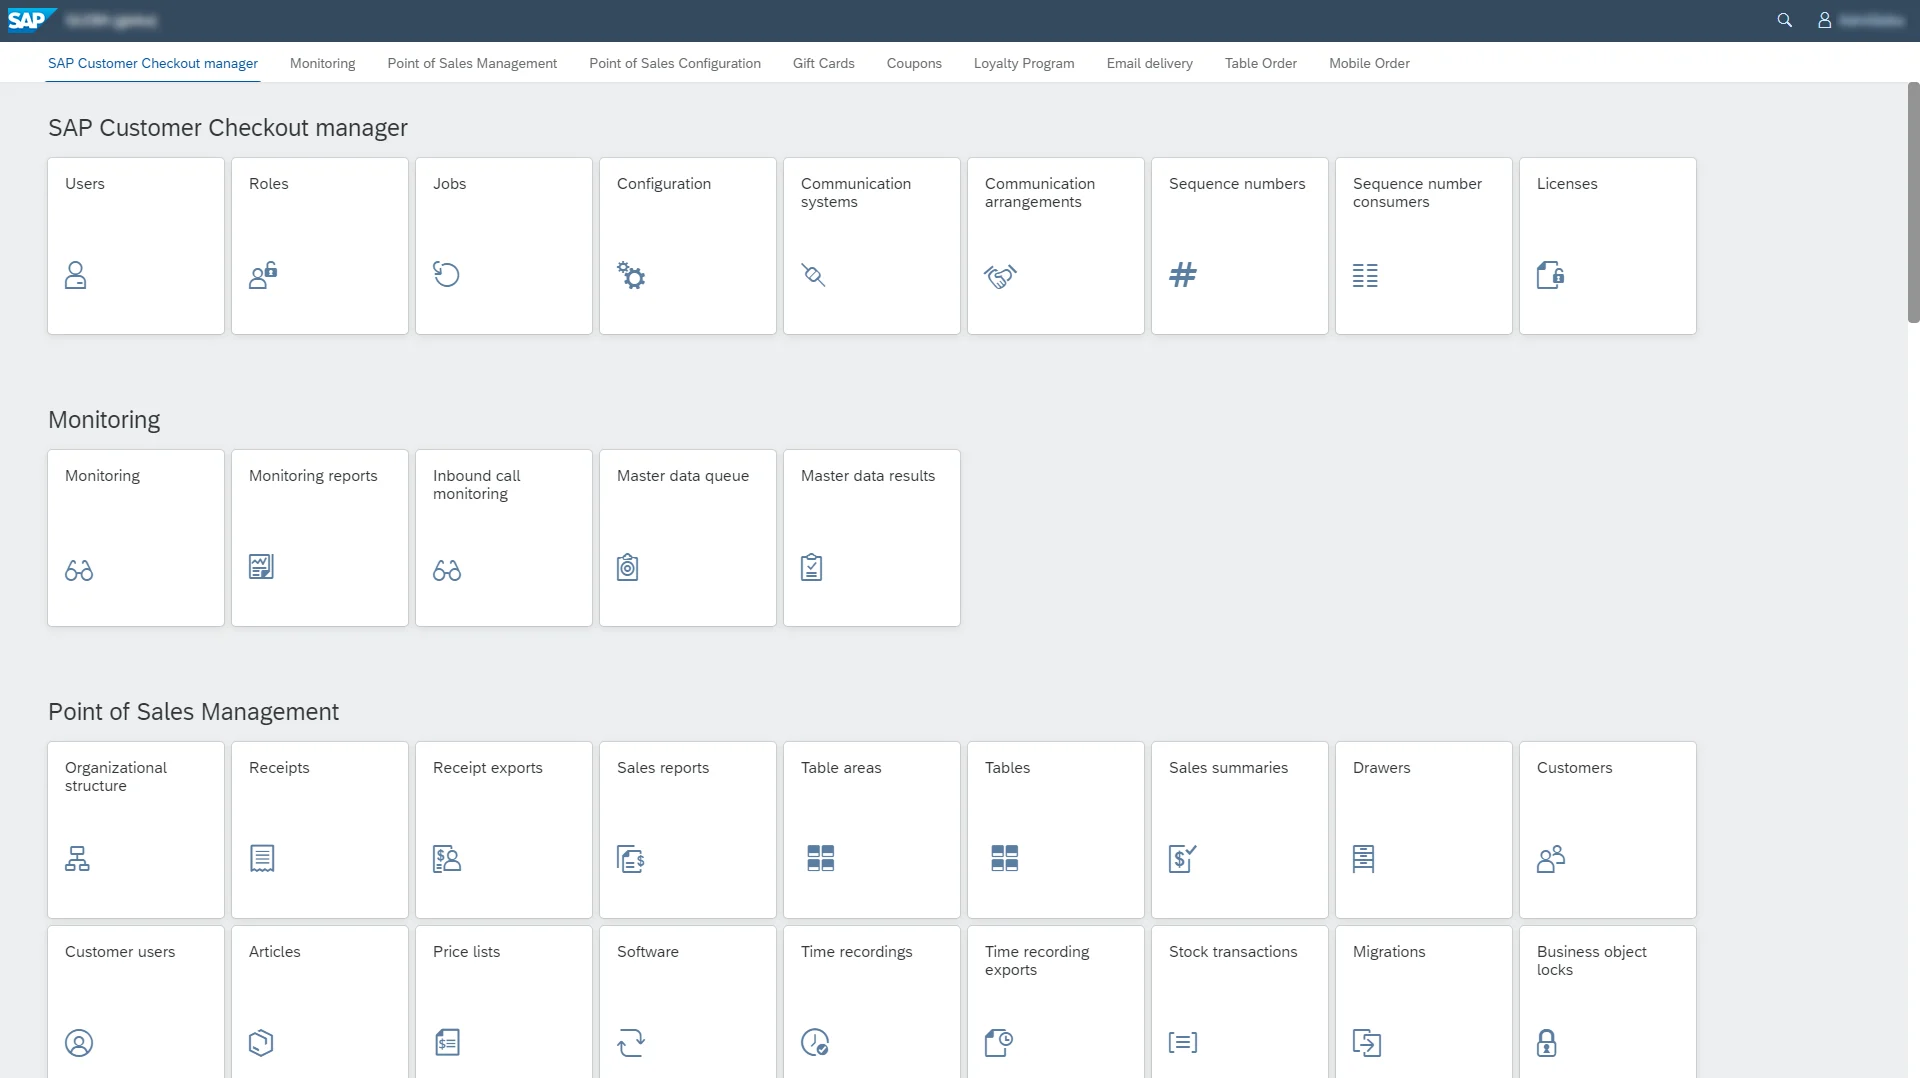Click the Configuration gears icon

(x=631, y=275)
